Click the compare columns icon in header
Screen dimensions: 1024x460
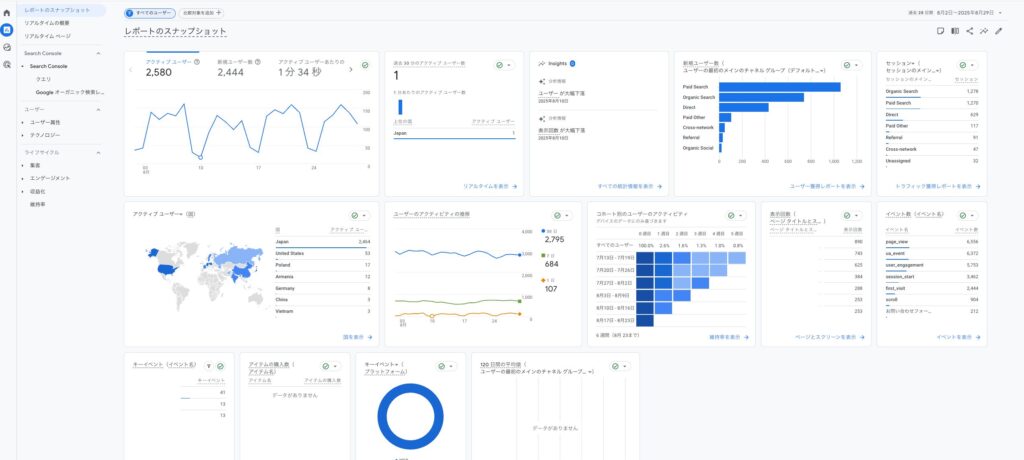955,31
